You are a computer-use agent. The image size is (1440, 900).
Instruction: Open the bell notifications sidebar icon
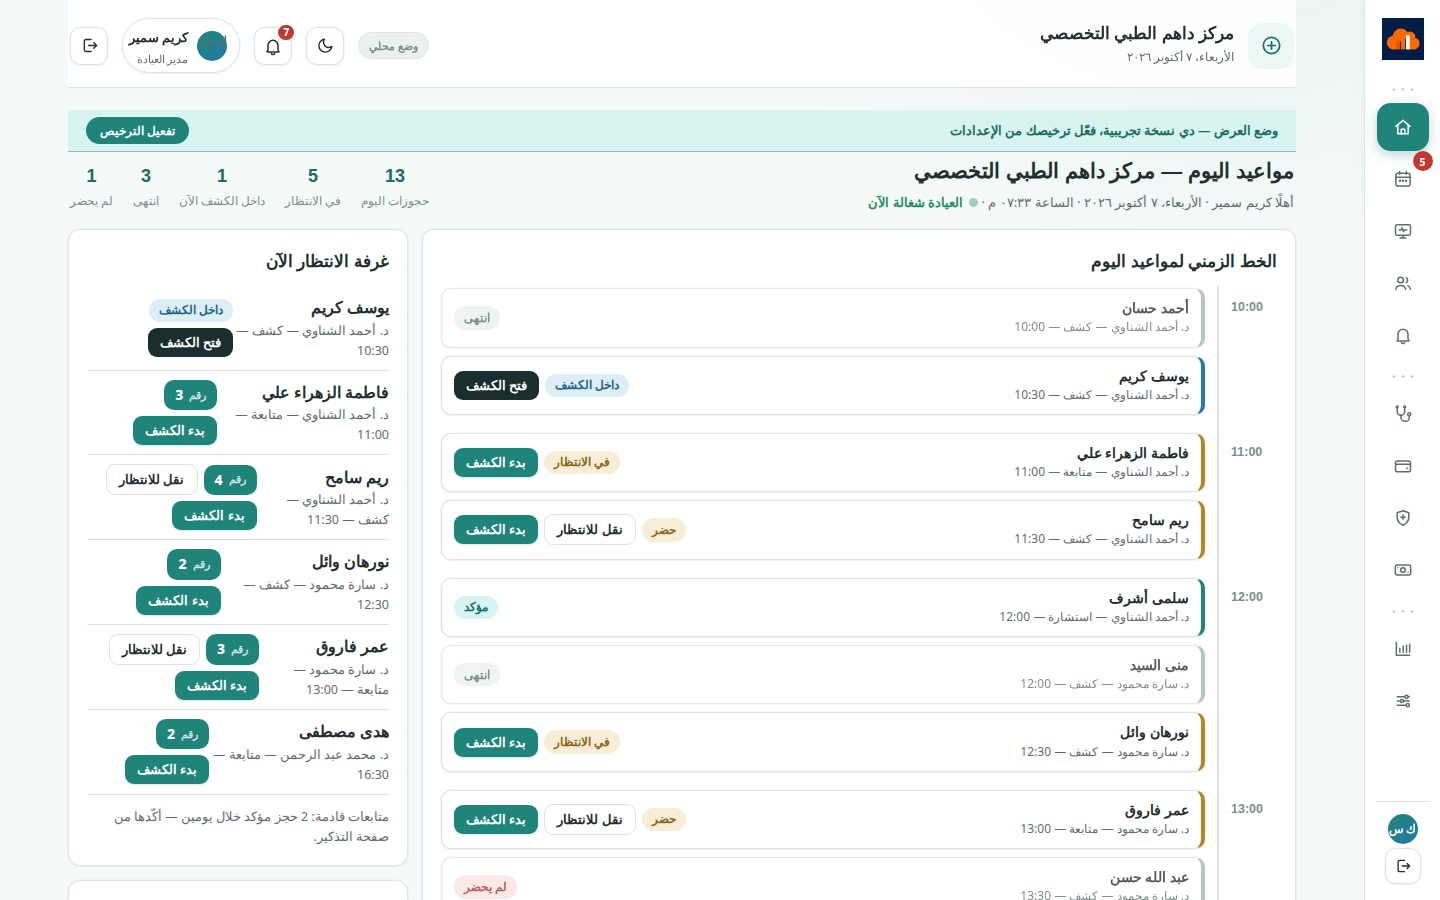coord(1402,336)
